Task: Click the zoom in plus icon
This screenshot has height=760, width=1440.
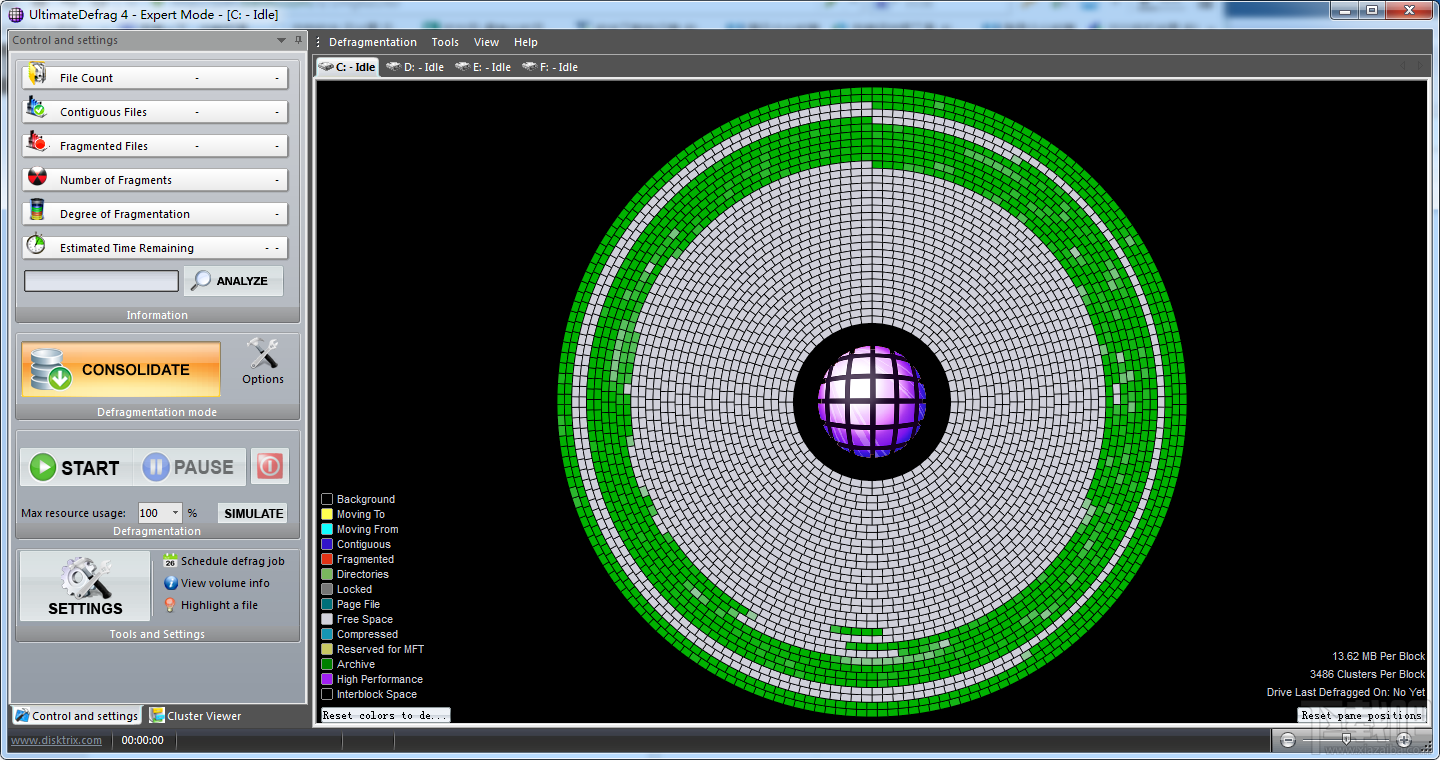Action: coord(1404,740)
